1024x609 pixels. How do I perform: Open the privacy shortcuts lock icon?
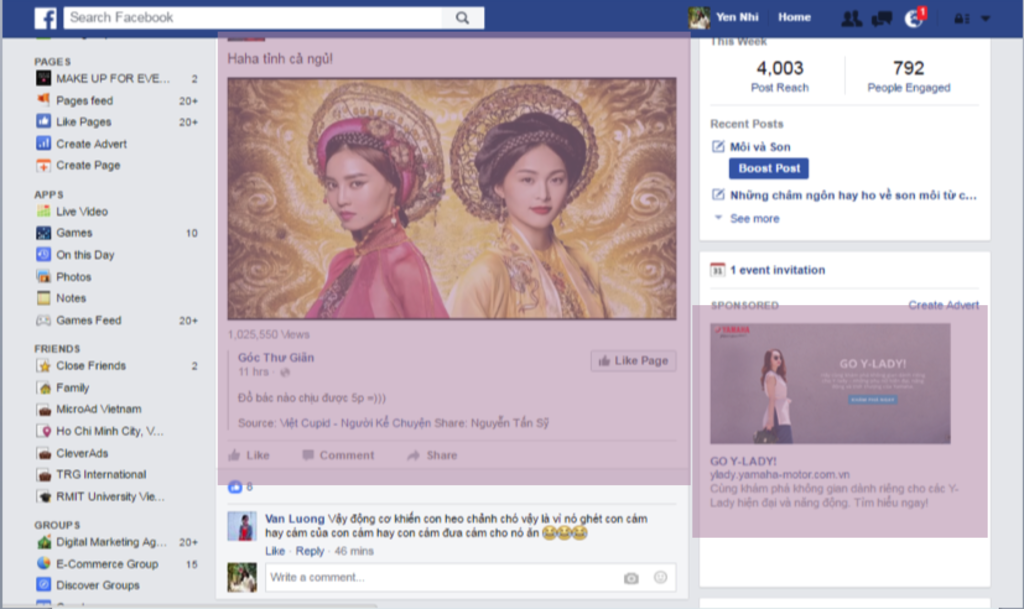(961, 18)
